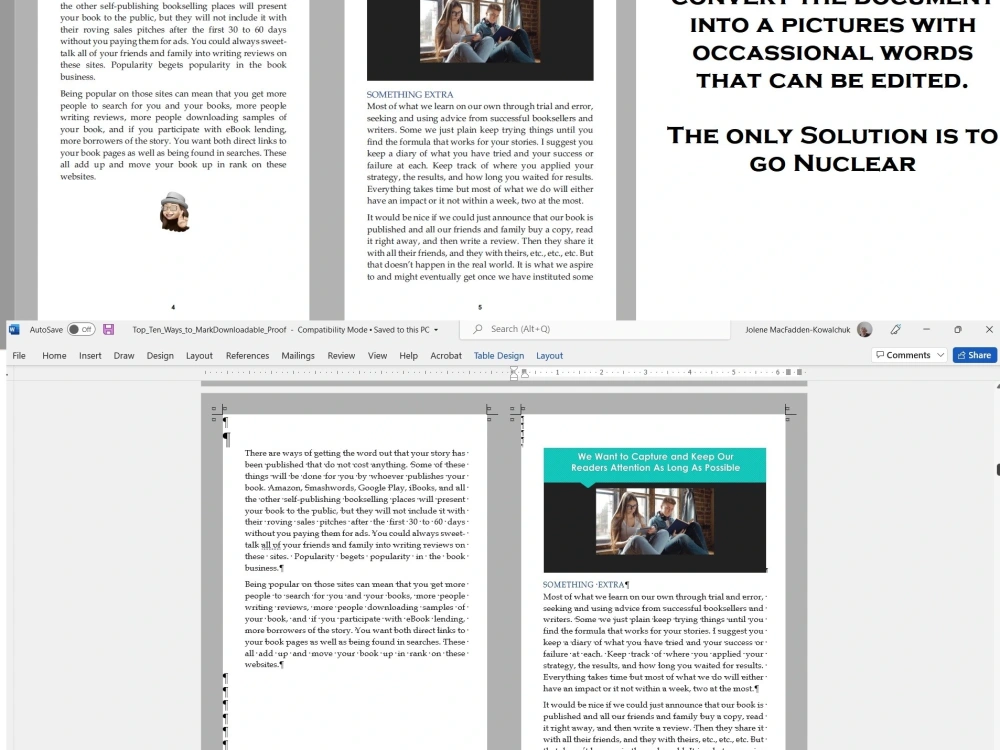The width and height of the screenshot is (1000, 750).
Task: Open the table Layout tab after Table Design
Action: tap(549, 356)
